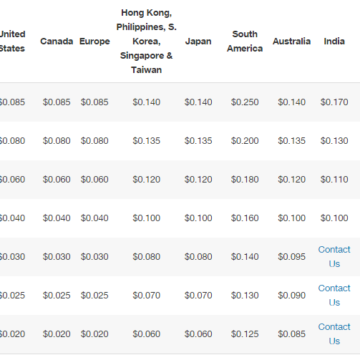The height and width of the screenshot is (360, 360).
Task: Click the $0.095 Australia price cell
Action: tap(292, 257)
